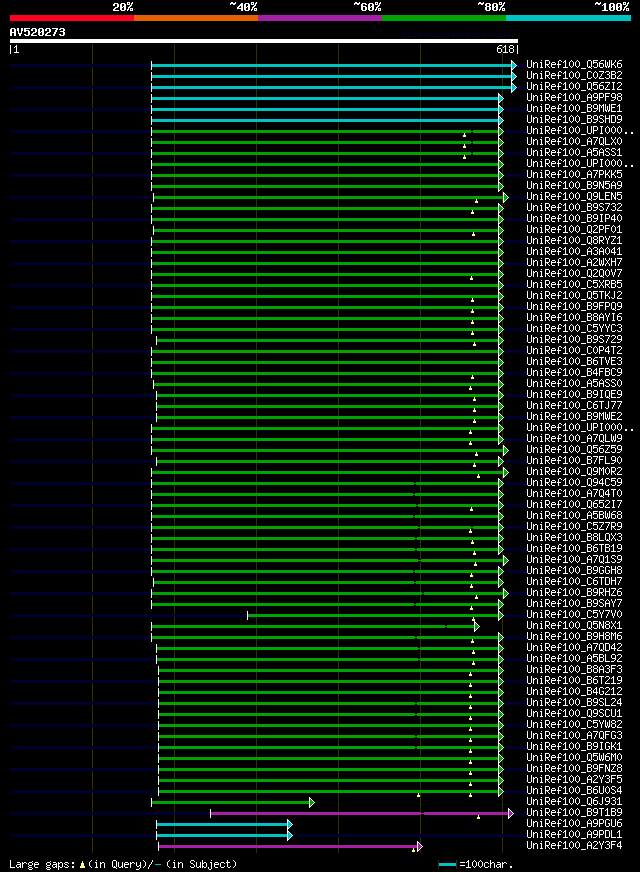The width and height of the screenshot is (640, 872).
Task: Select the UniRef100_B9S729 label
Action: coord(574,340)
